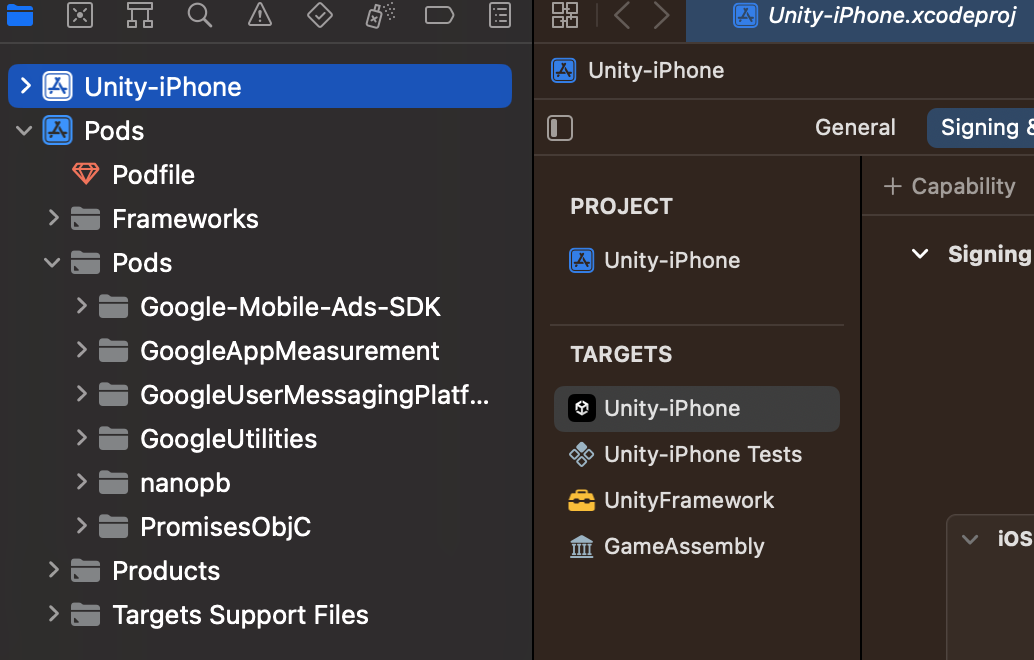Go back with the left arrow
The height and width of the screenshot is (660, 1034).
[622, 15]
